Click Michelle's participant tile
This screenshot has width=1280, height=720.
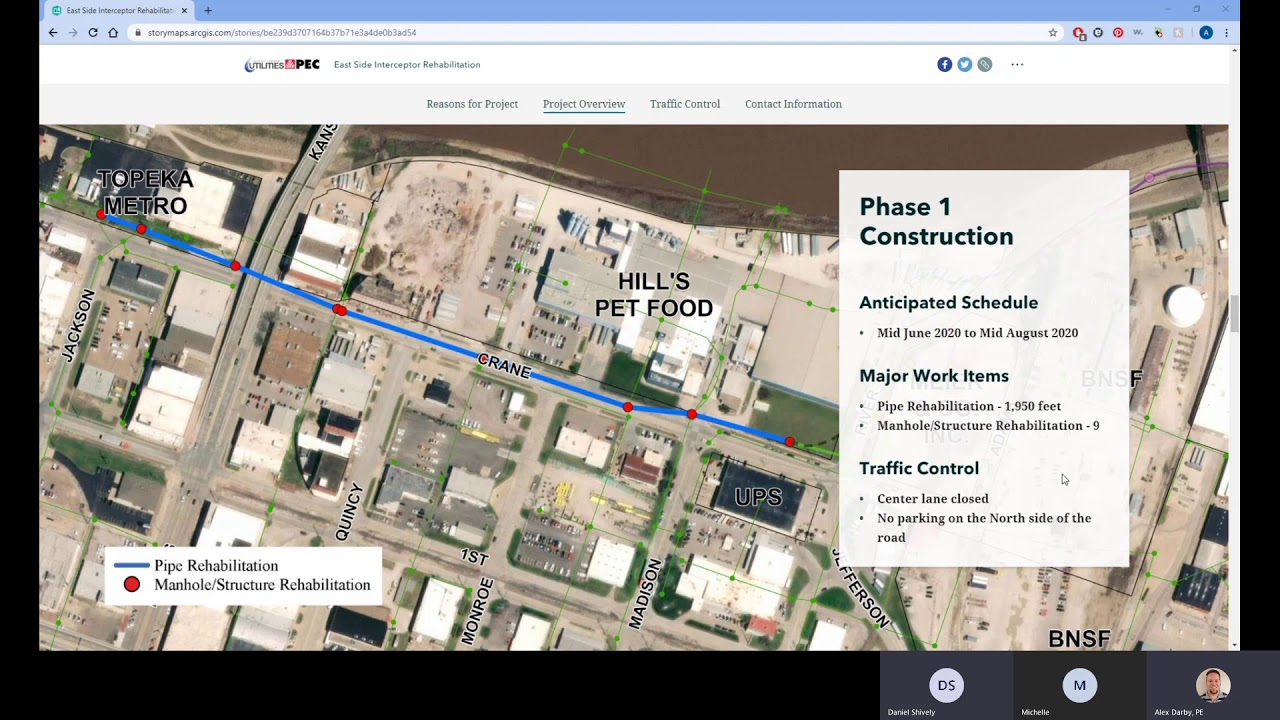1079,686
